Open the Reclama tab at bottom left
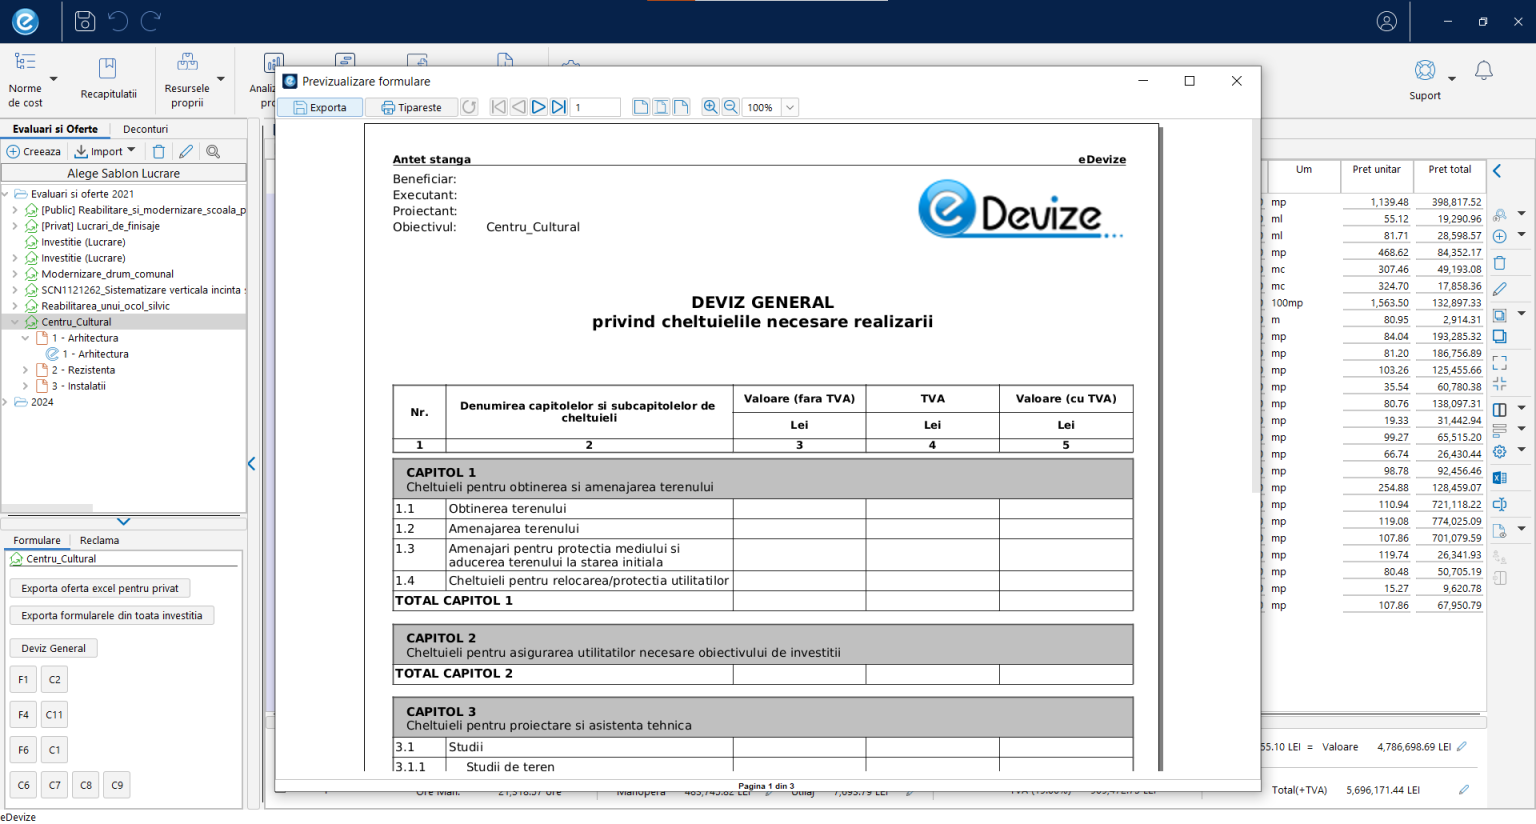Screen dimensions: 1536x824 click(99, 540)
